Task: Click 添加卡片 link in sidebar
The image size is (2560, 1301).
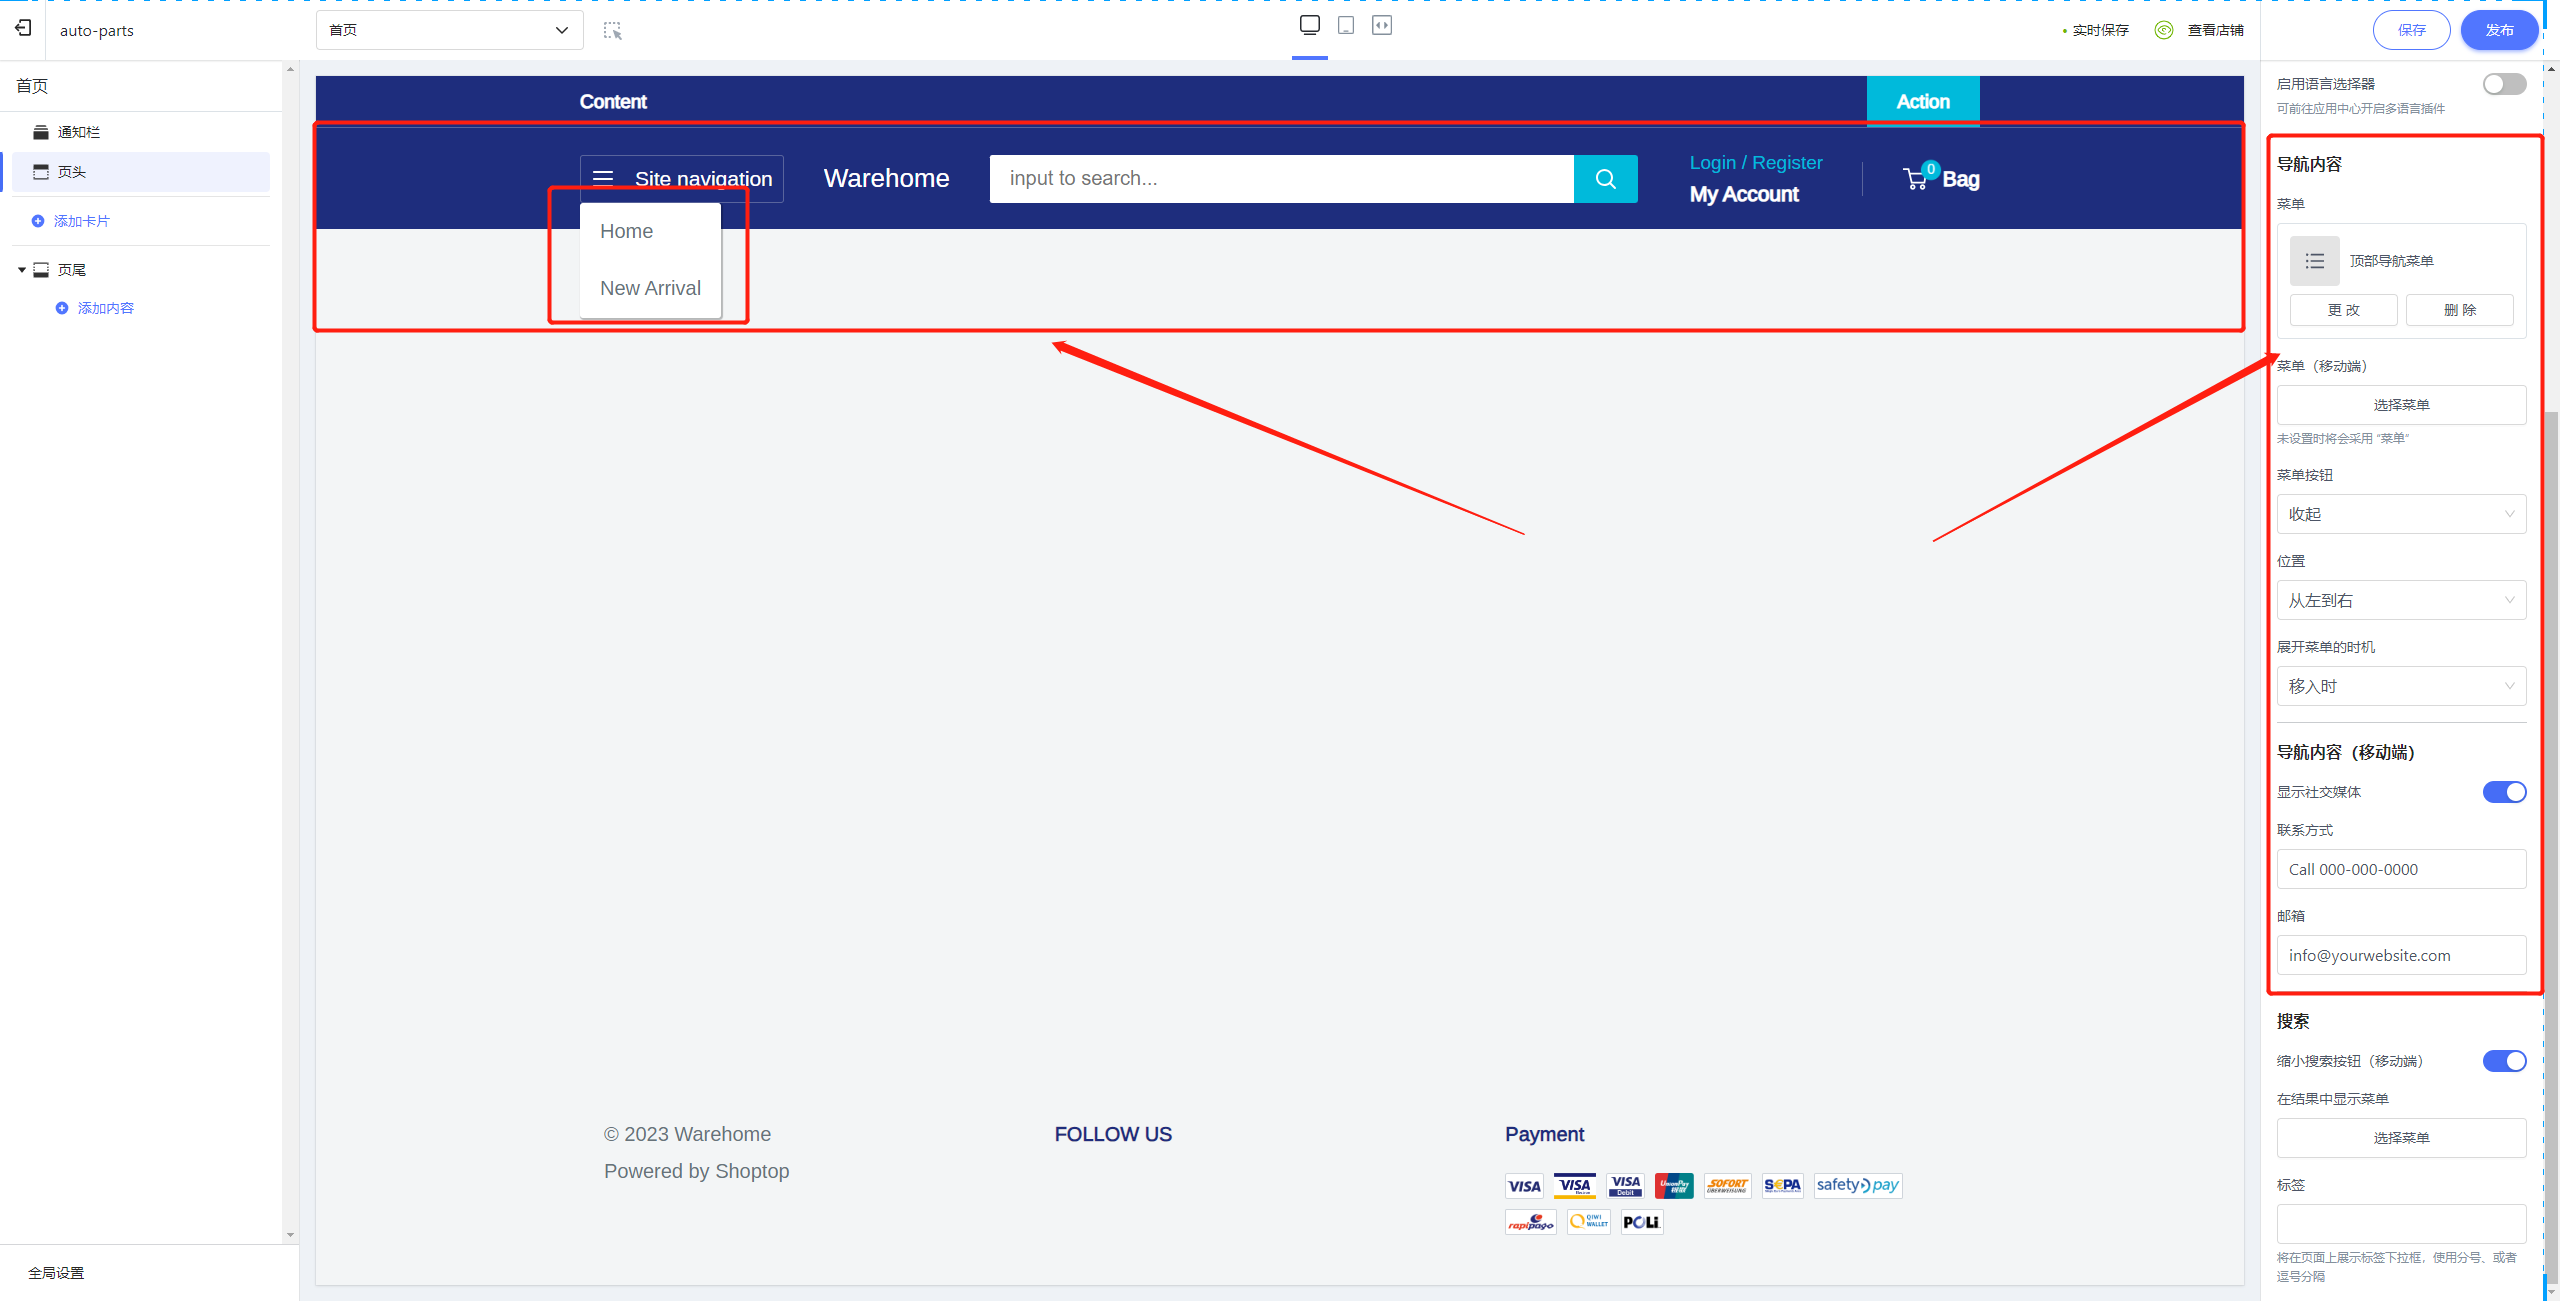Action: click(82, 221)
